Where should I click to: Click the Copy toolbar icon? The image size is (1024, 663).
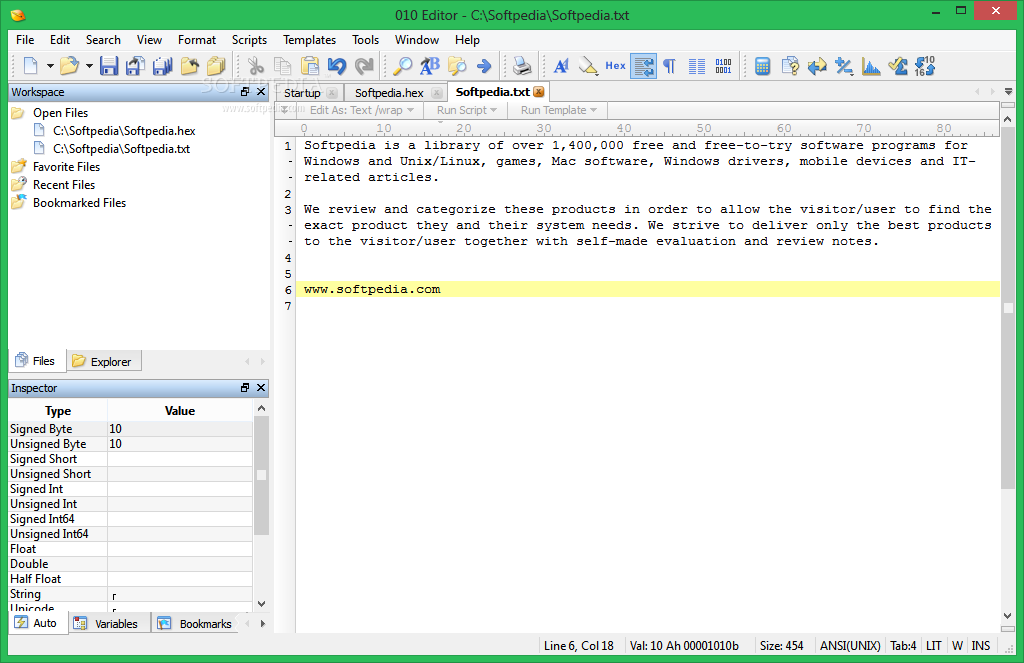point(283,66)
